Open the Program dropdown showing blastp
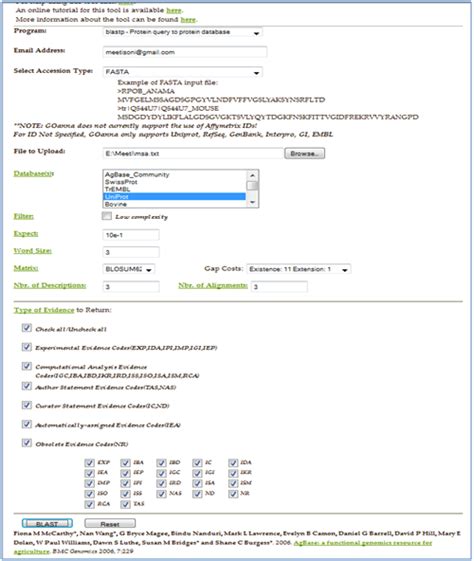474x561 pixels. 182,32
